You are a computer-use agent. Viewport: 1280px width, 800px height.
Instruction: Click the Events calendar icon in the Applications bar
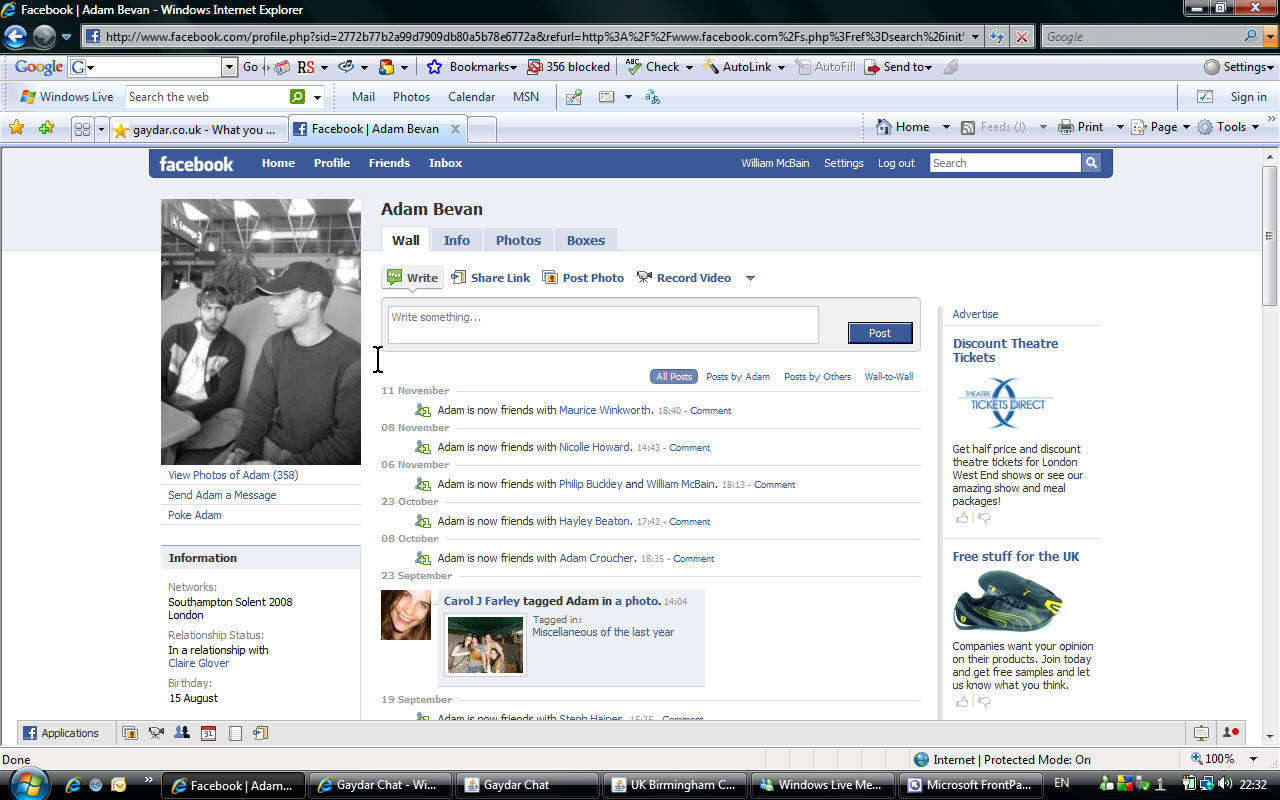tap(209, 733)
